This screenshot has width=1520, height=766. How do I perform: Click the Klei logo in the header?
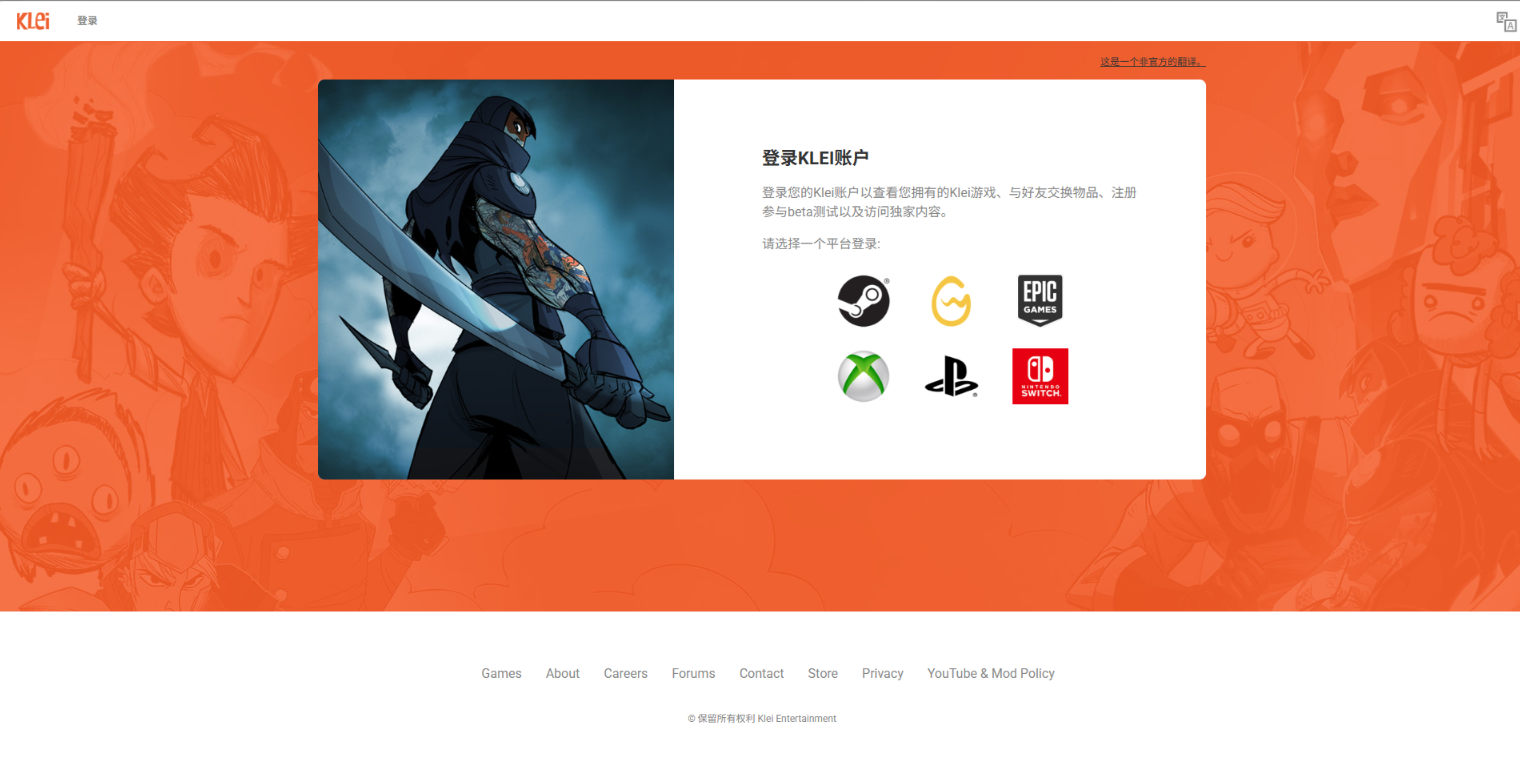pos(33,20)
